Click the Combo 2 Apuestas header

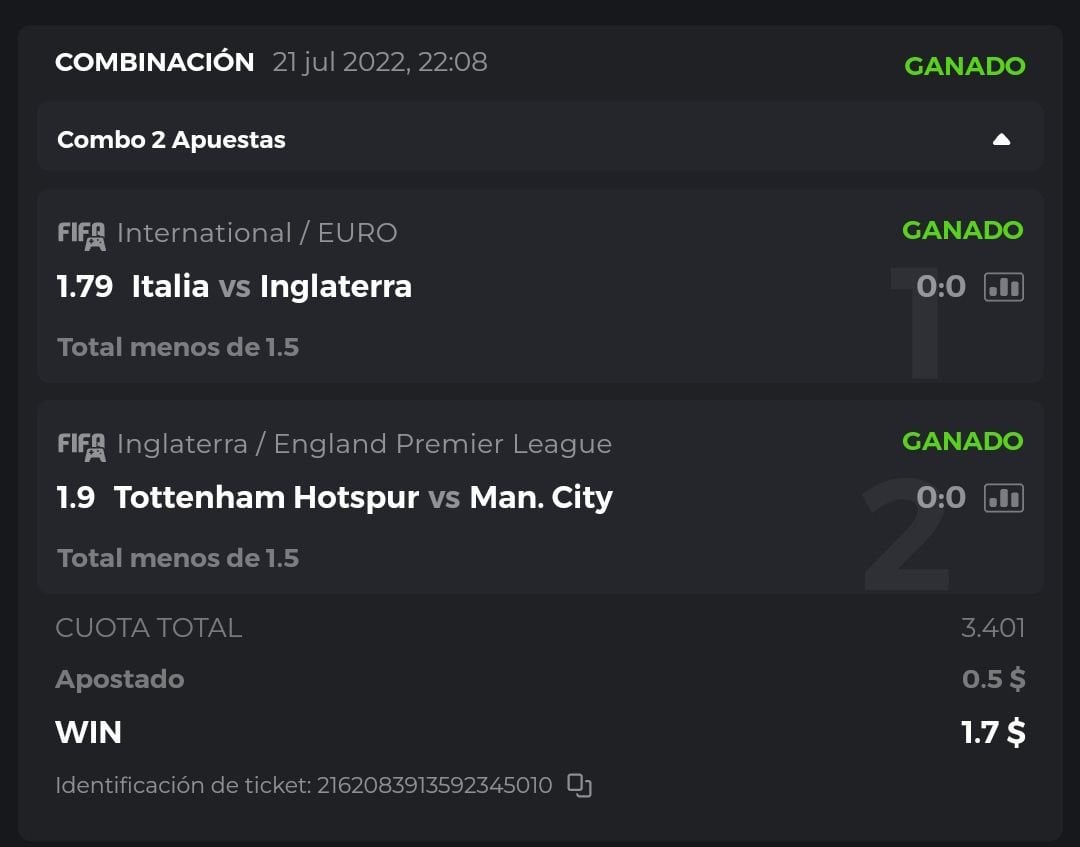click(x=171, y=140)
